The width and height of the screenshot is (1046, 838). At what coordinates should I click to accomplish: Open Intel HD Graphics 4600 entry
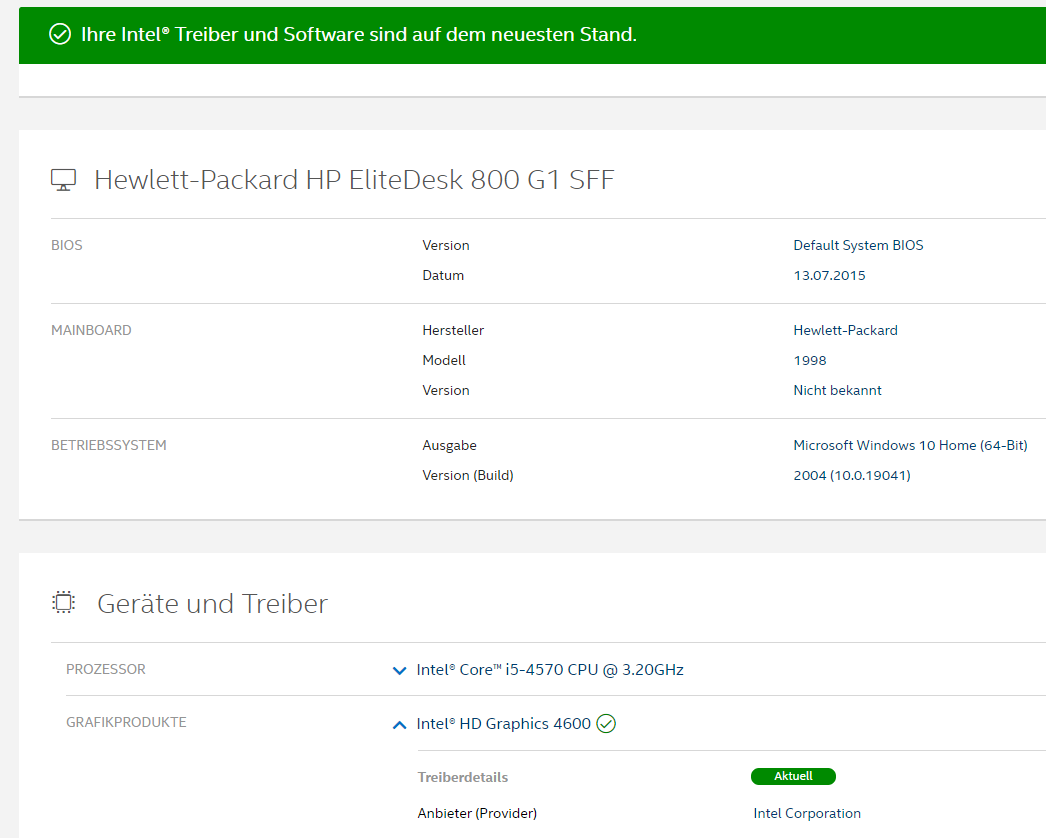503,723
